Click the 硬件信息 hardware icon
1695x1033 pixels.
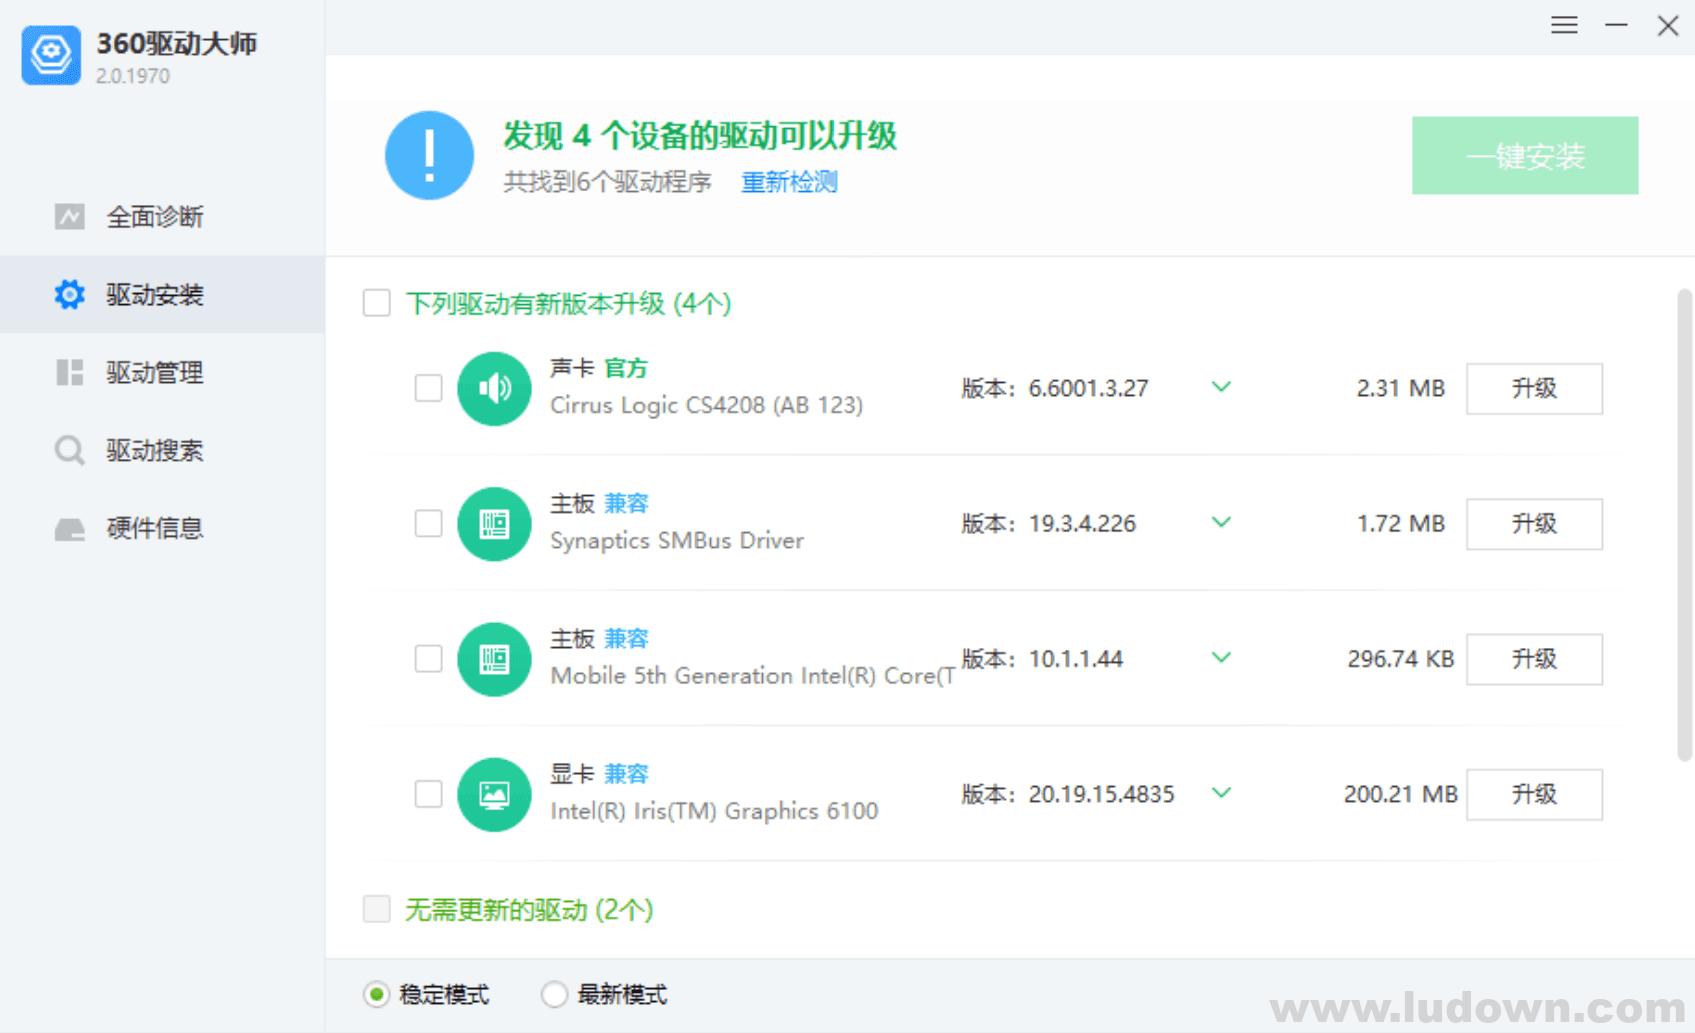(69, 528)
